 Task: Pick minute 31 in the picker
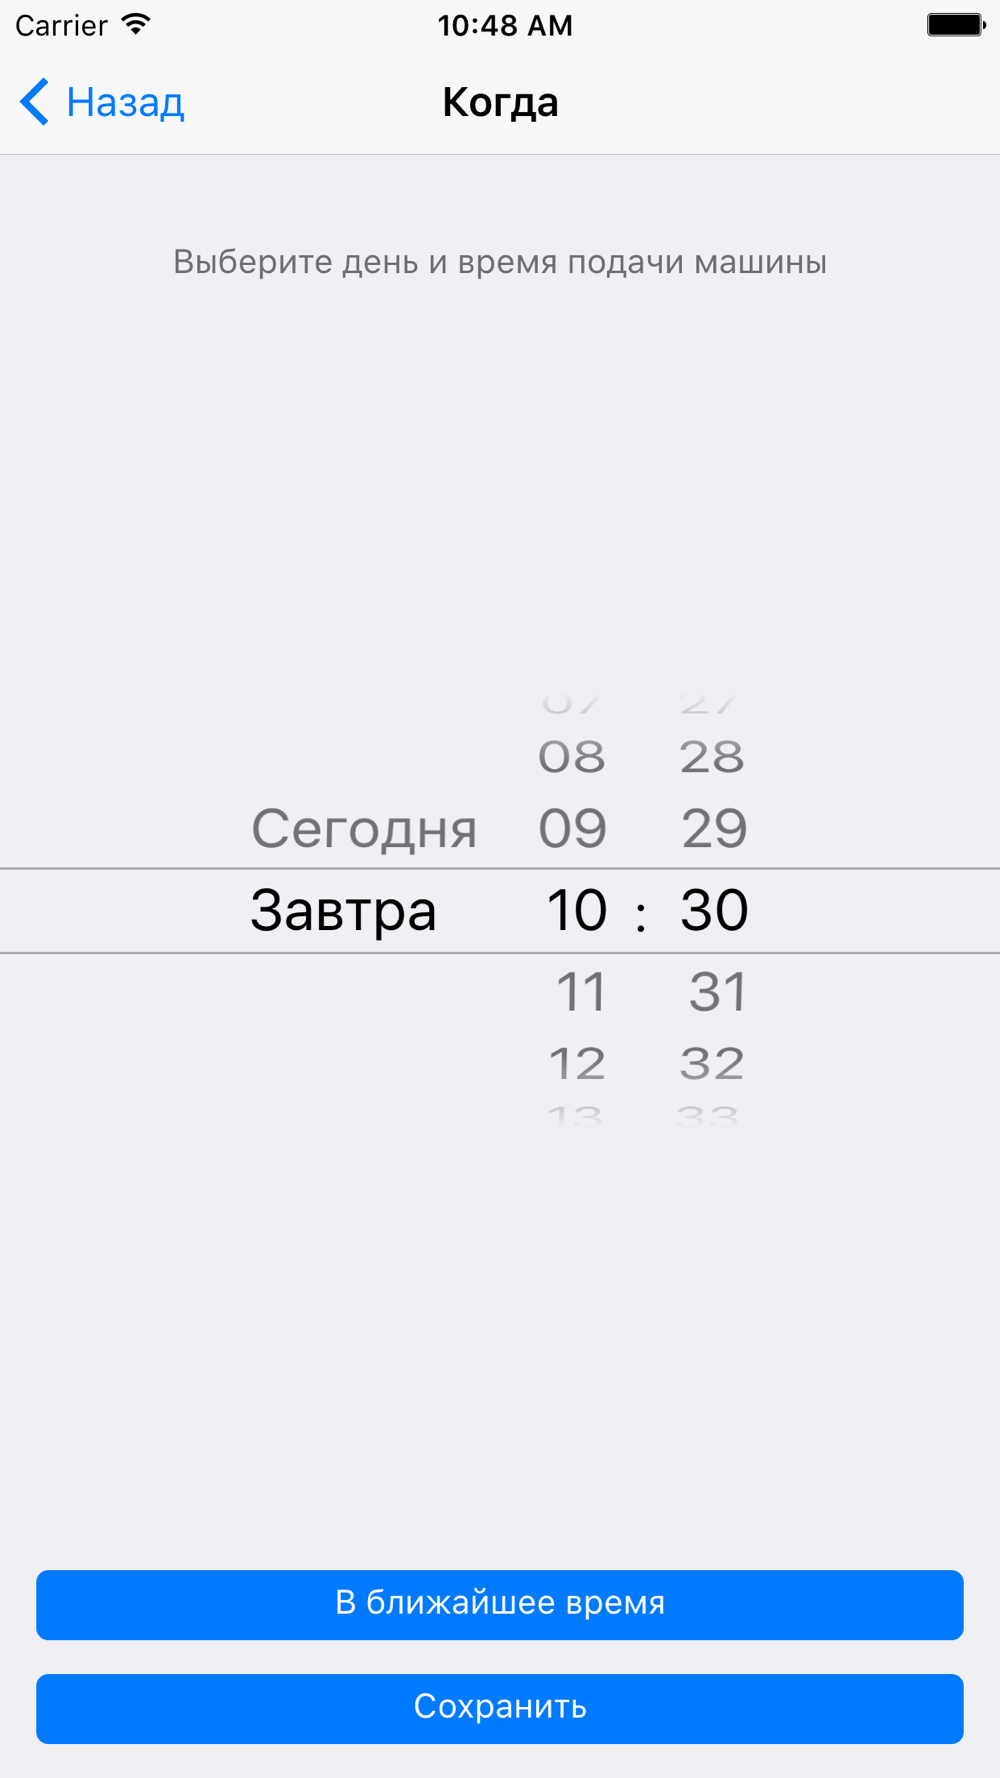click(x=718, y=992)
